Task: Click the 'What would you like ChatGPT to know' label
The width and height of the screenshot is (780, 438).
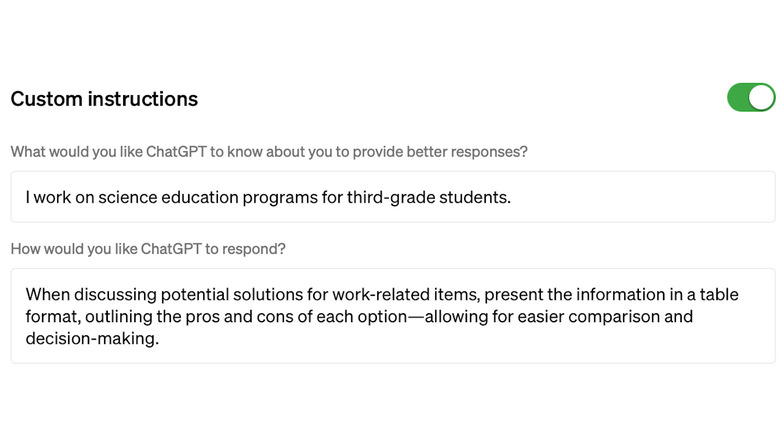Action: click(x=269, y=152)
